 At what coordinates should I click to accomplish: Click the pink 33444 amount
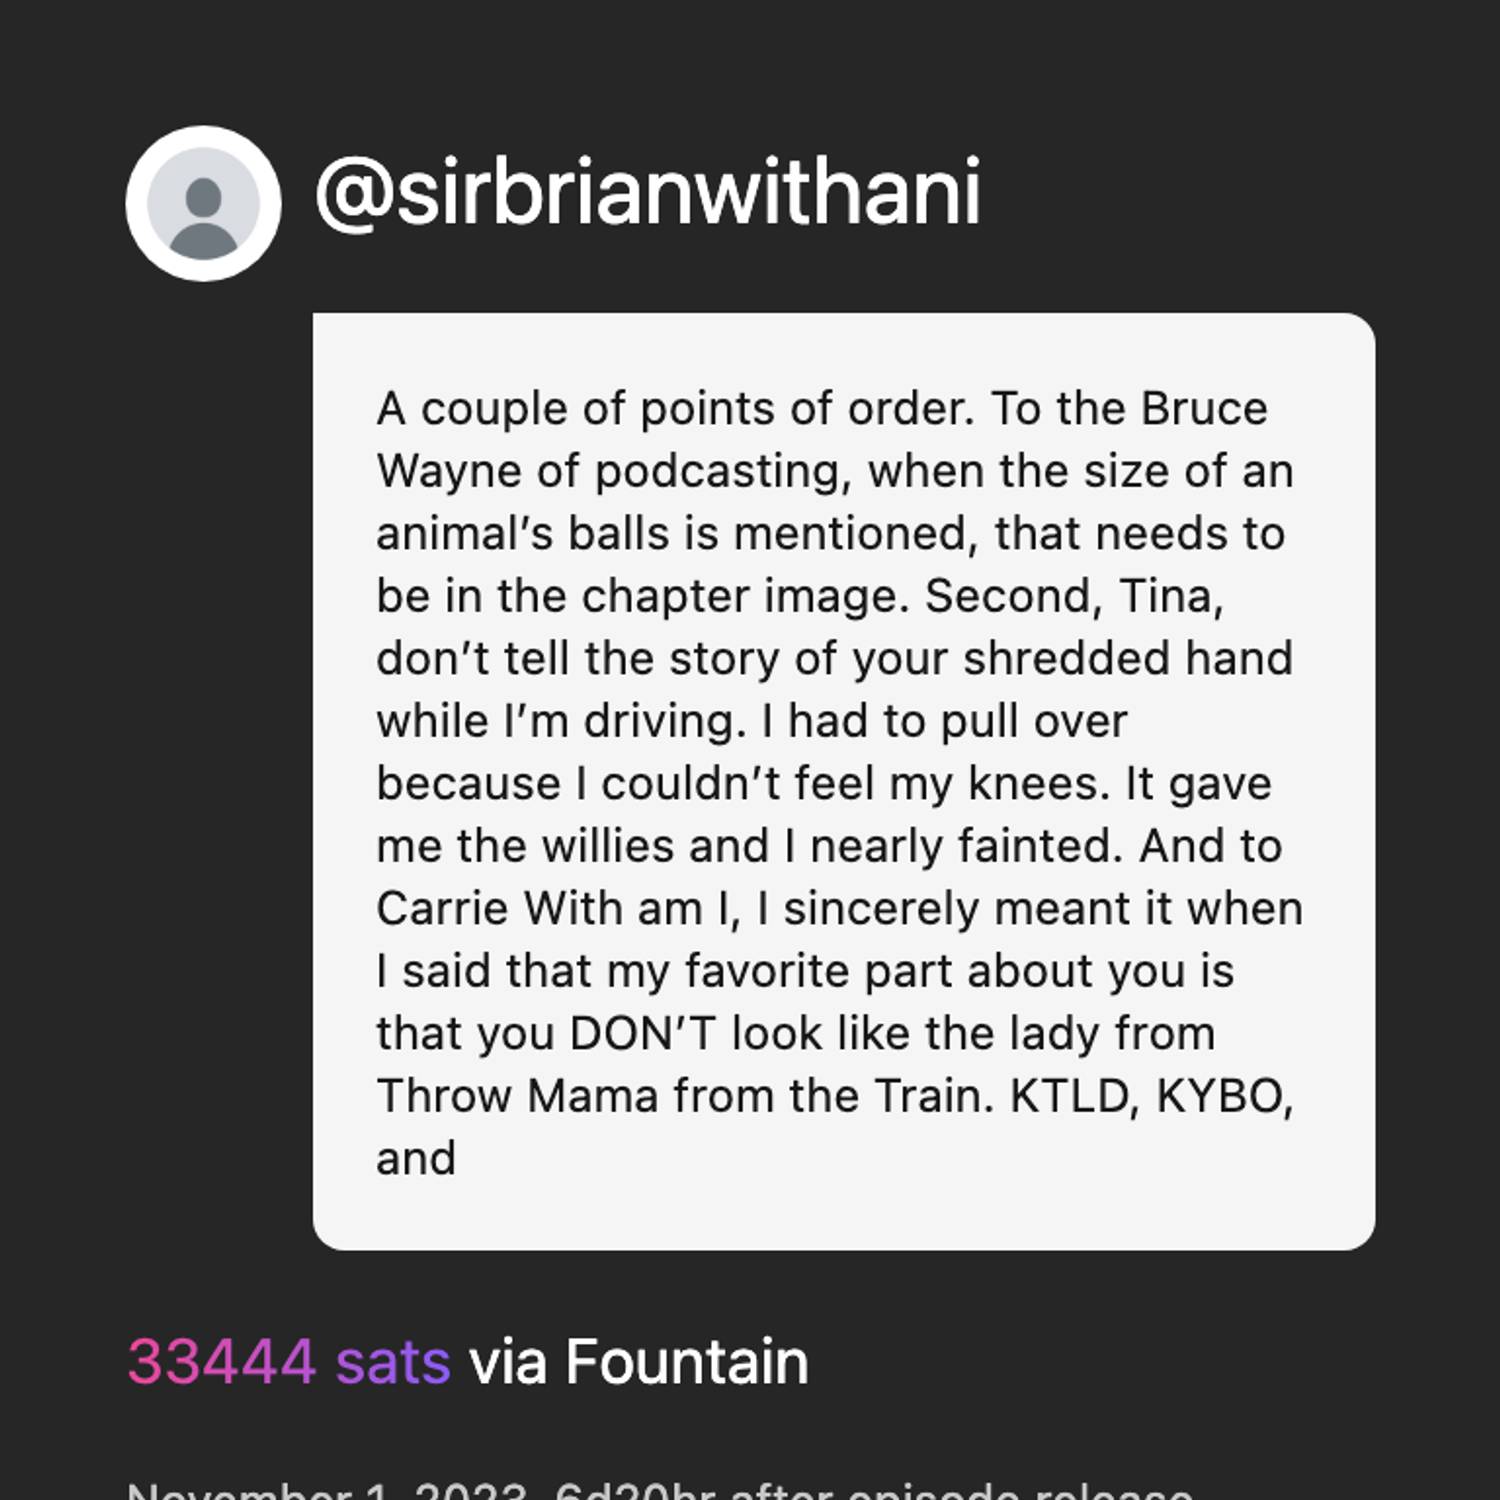pyautogui.click(x=221, y=1362)
